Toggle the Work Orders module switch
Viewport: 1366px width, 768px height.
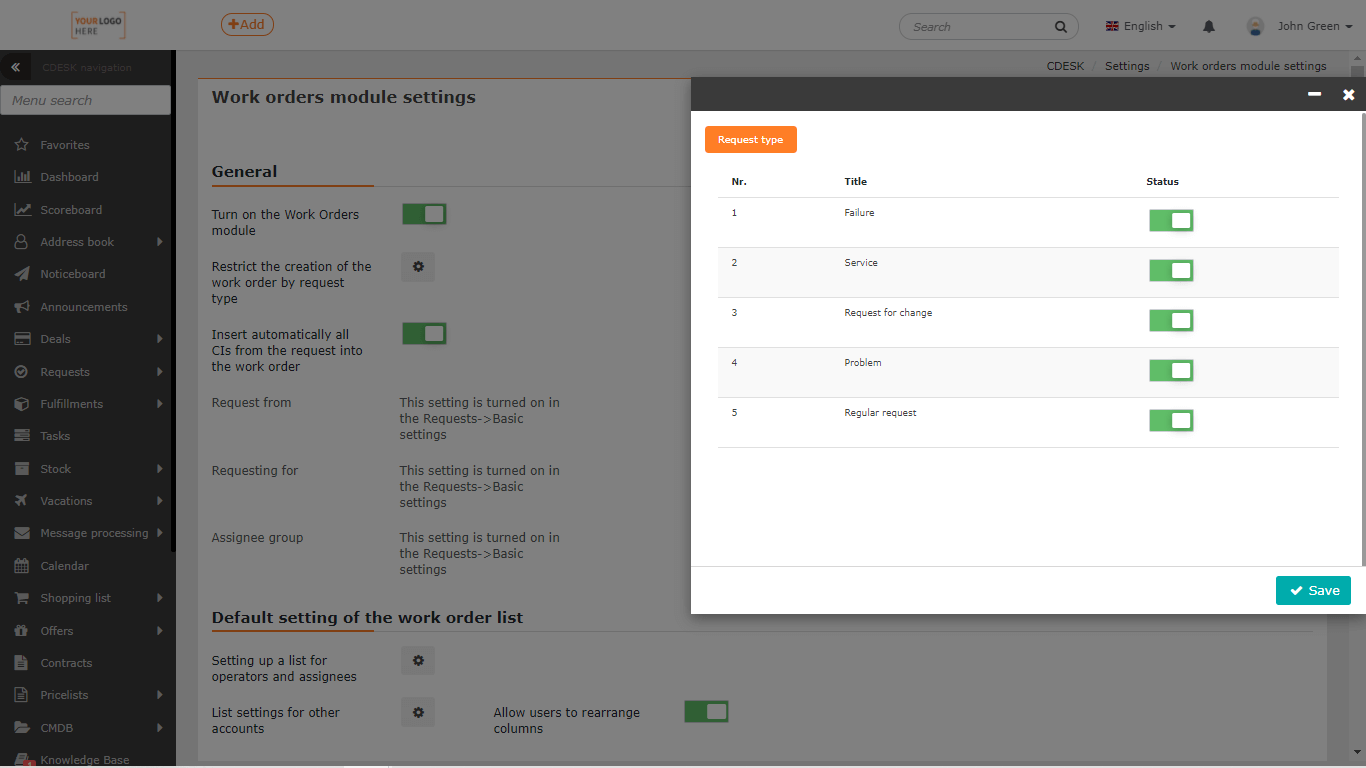(424, 215)
